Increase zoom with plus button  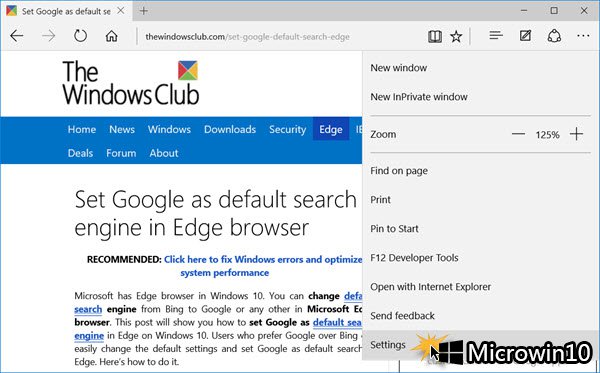(x=576, y=134)
